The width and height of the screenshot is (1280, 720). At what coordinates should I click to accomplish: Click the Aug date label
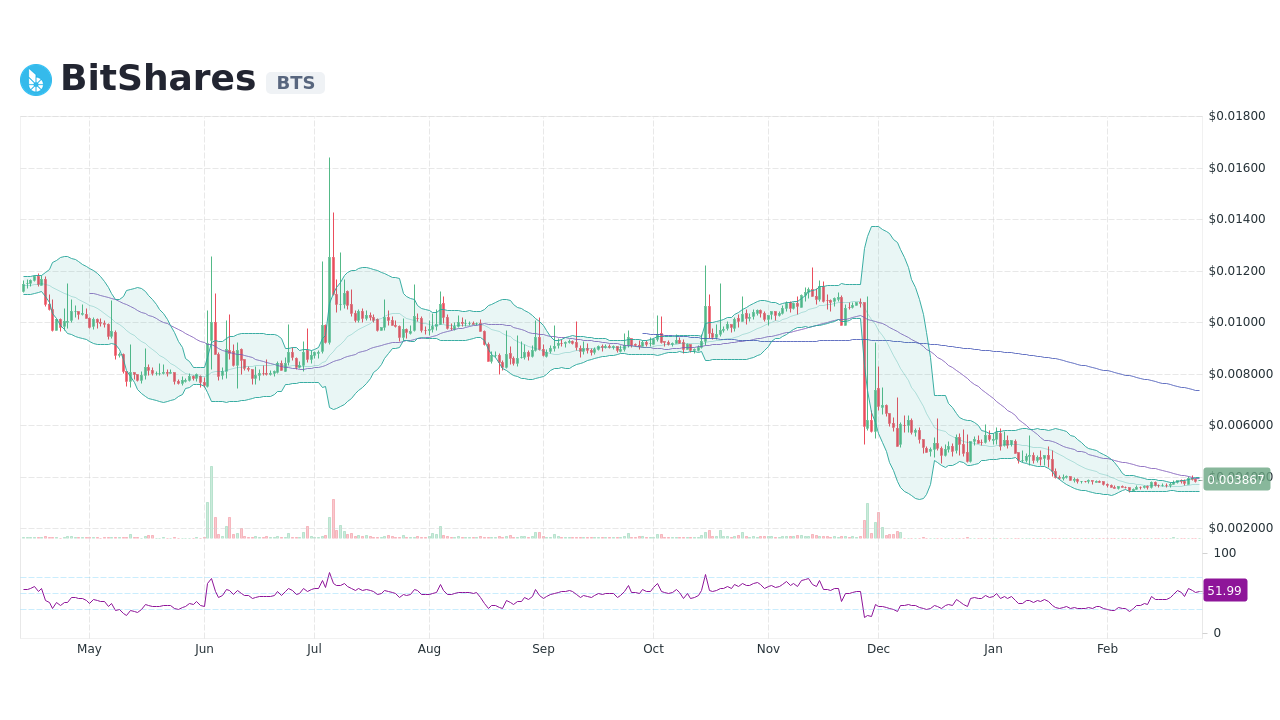point(429,649)
